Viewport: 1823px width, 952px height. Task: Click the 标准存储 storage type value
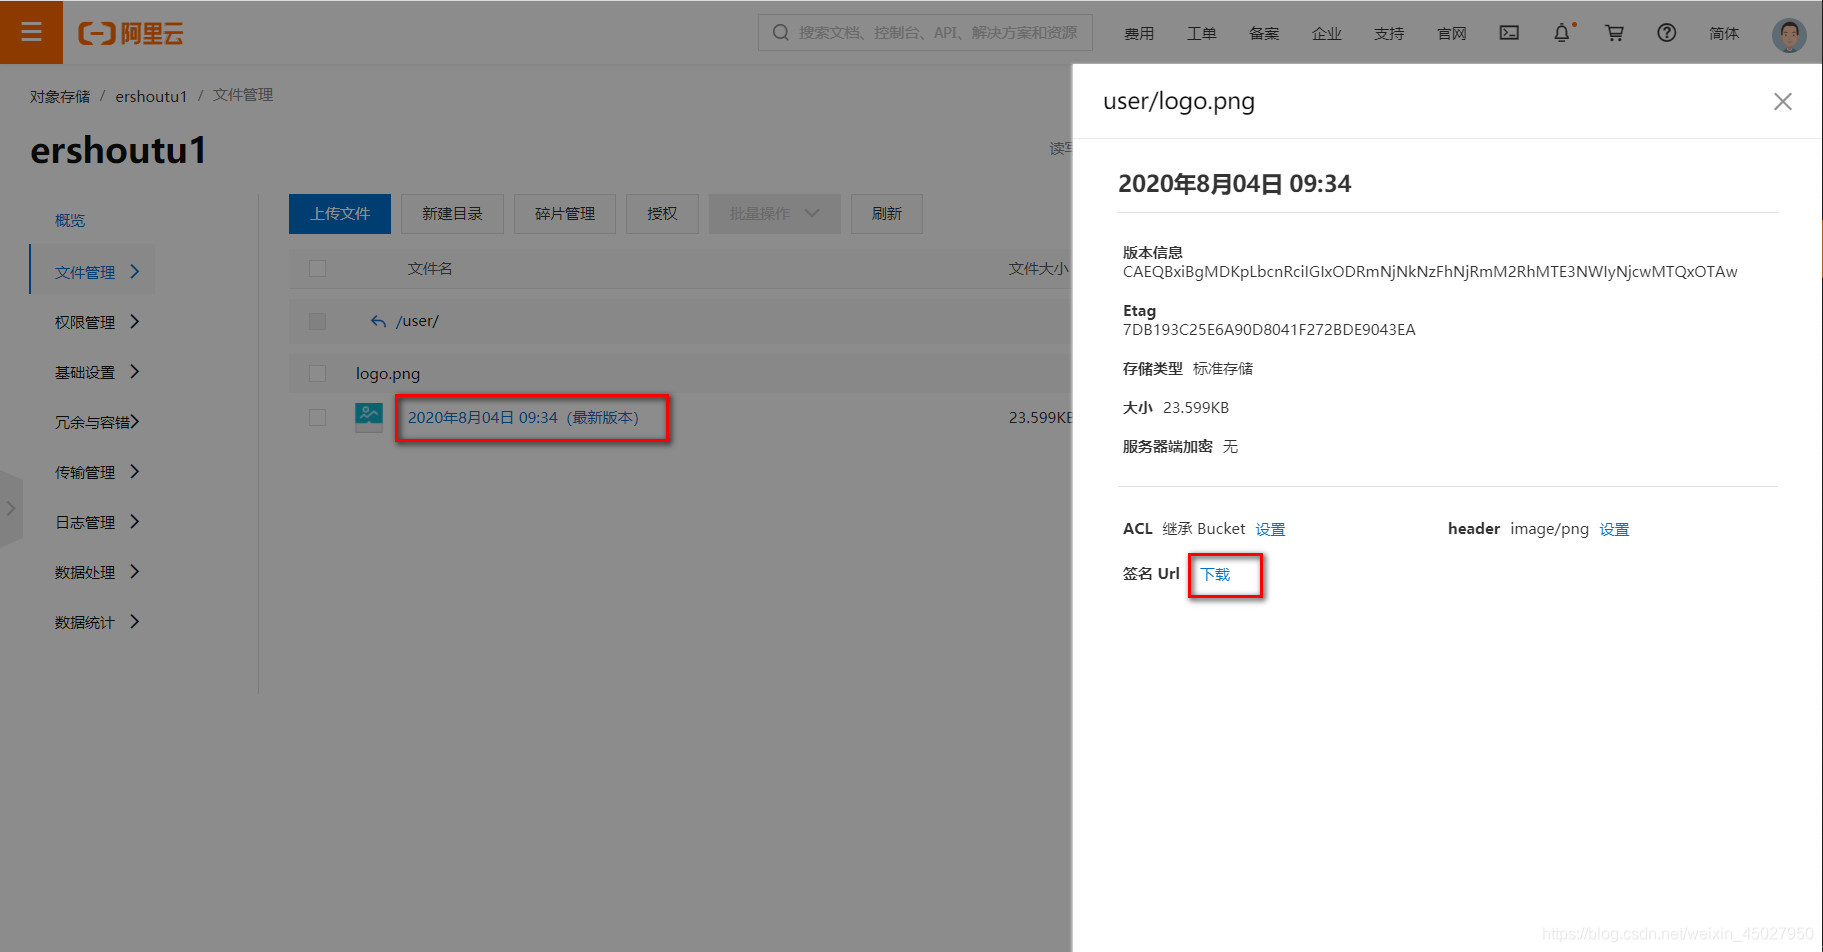(1223, 369)
